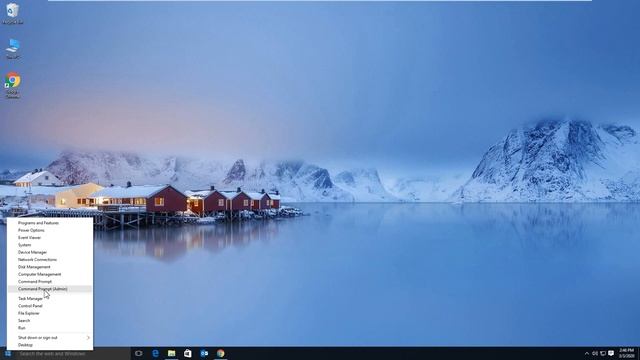Open the network tray icon
The image size is (640, 360).
coord(603,353)
